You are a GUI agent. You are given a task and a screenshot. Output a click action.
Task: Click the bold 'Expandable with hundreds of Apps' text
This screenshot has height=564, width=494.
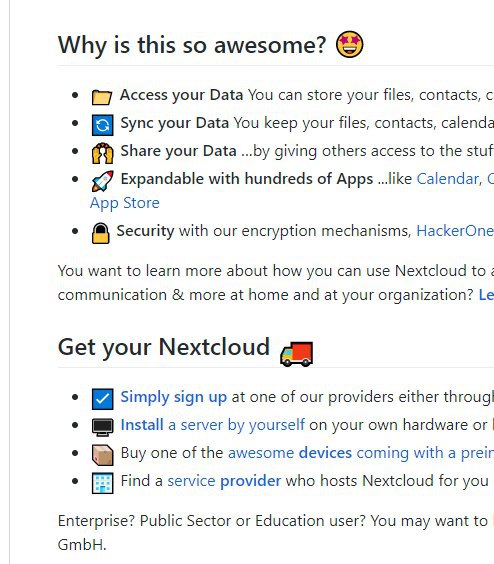(x=247, y=179)
